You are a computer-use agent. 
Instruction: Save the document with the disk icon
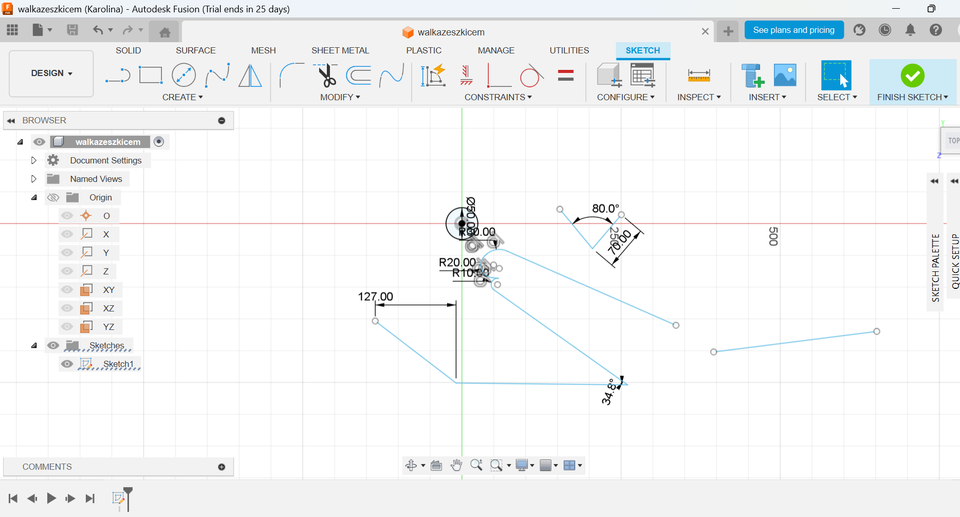tap(72, 30)
